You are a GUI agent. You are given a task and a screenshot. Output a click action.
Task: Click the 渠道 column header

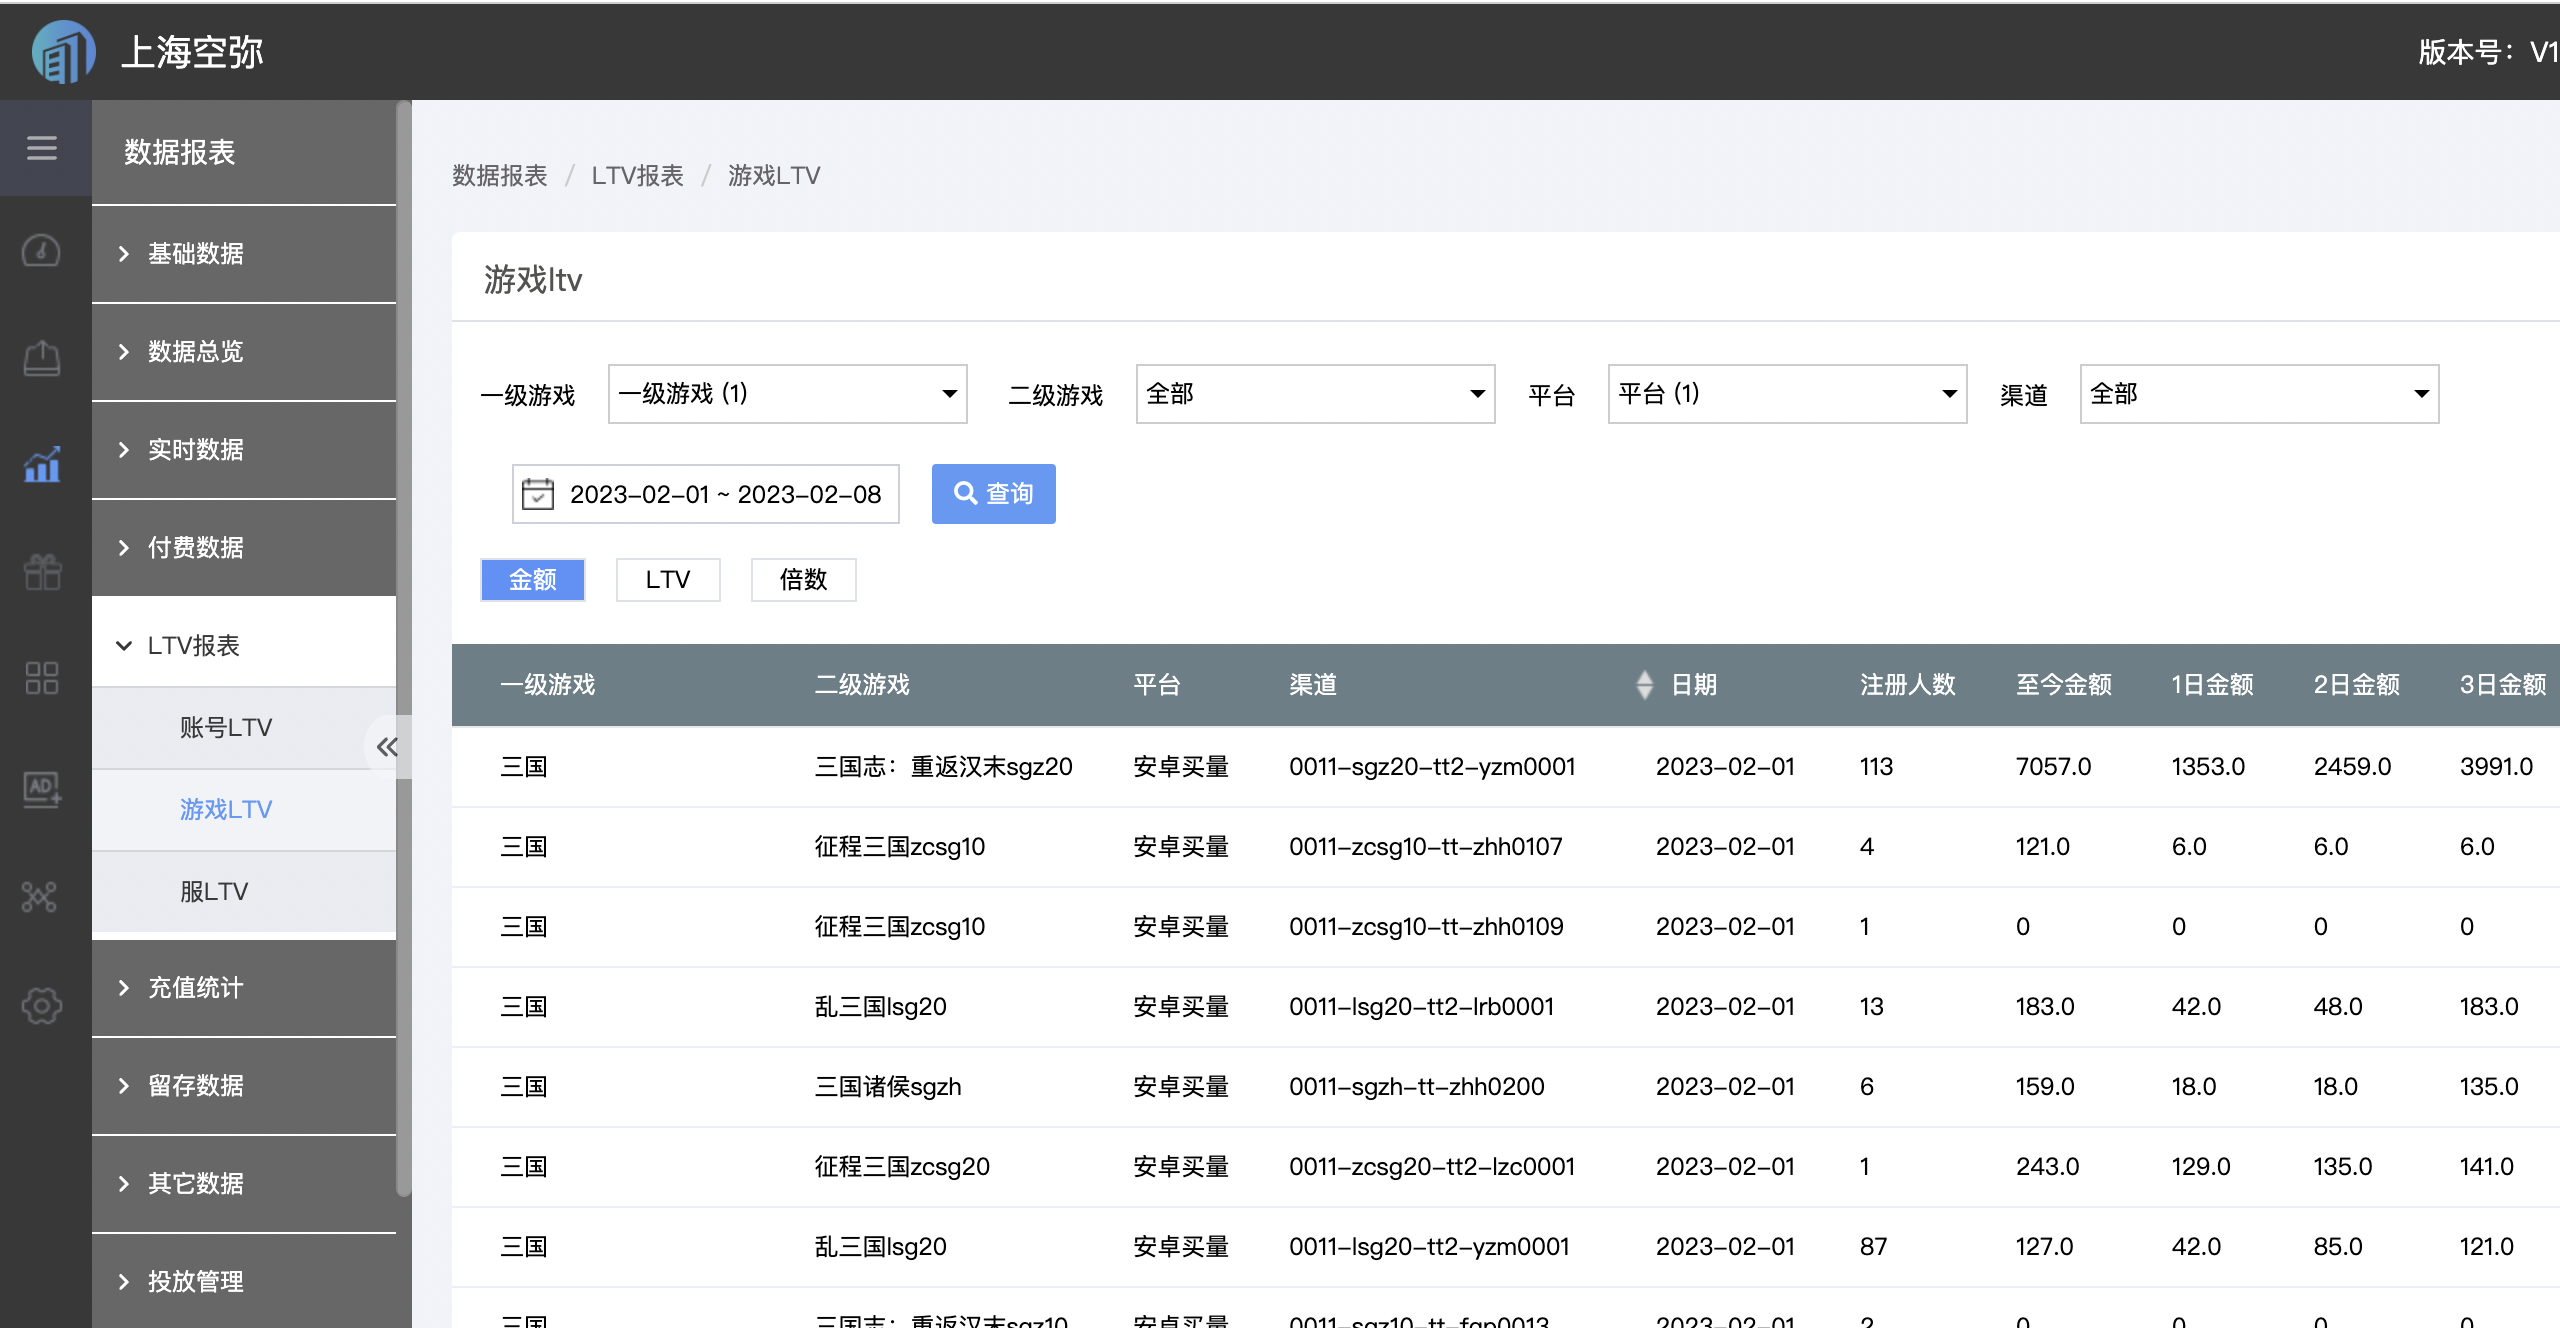pos(1313,685)
